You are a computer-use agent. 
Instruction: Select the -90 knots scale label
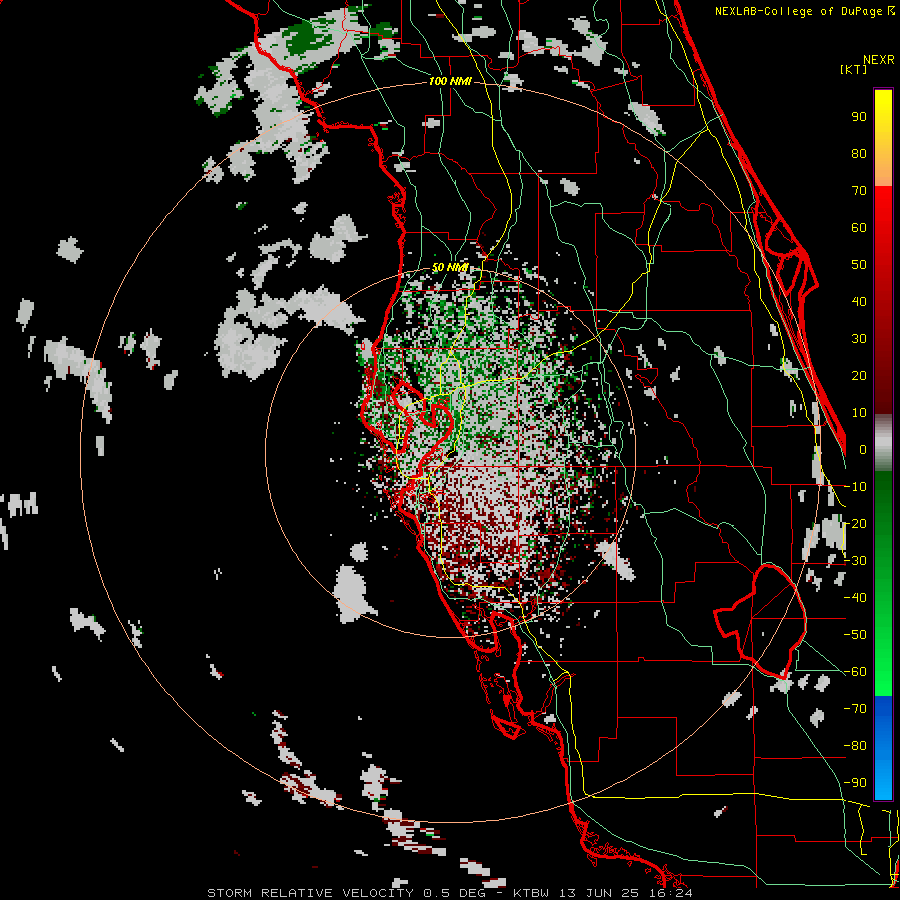point(855,783)
